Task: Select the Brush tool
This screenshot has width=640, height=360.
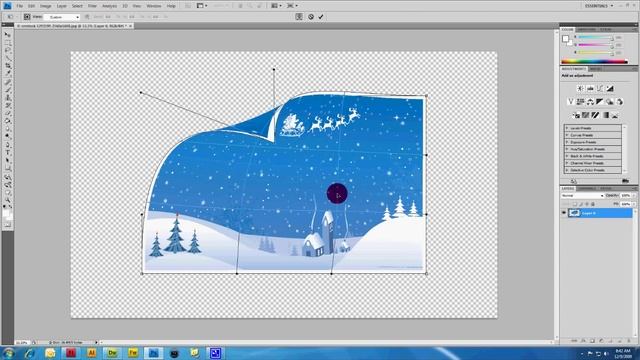Action: pos(7,90)
